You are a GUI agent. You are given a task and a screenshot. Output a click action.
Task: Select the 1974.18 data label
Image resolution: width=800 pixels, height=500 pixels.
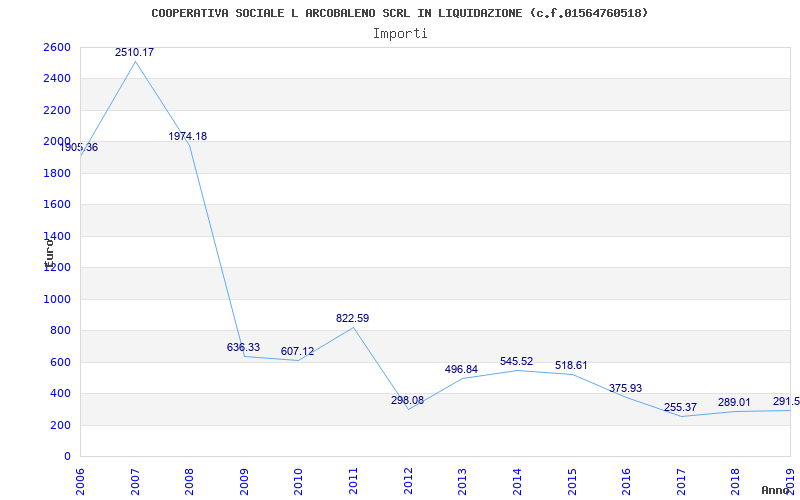(x=188, y=136)
